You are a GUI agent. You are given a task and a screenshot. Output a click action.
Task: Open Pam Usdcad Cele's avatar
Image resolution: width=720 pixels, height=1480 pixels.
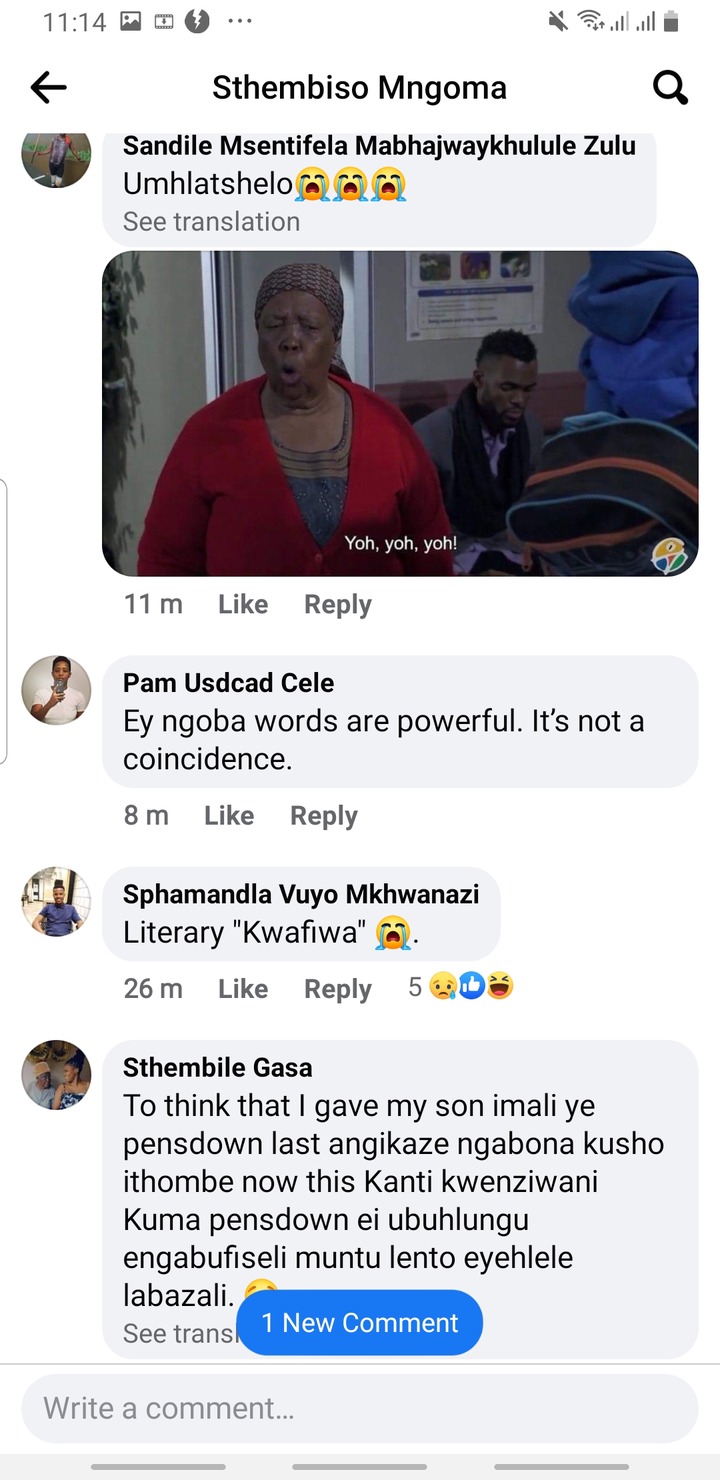pos(56,691)
